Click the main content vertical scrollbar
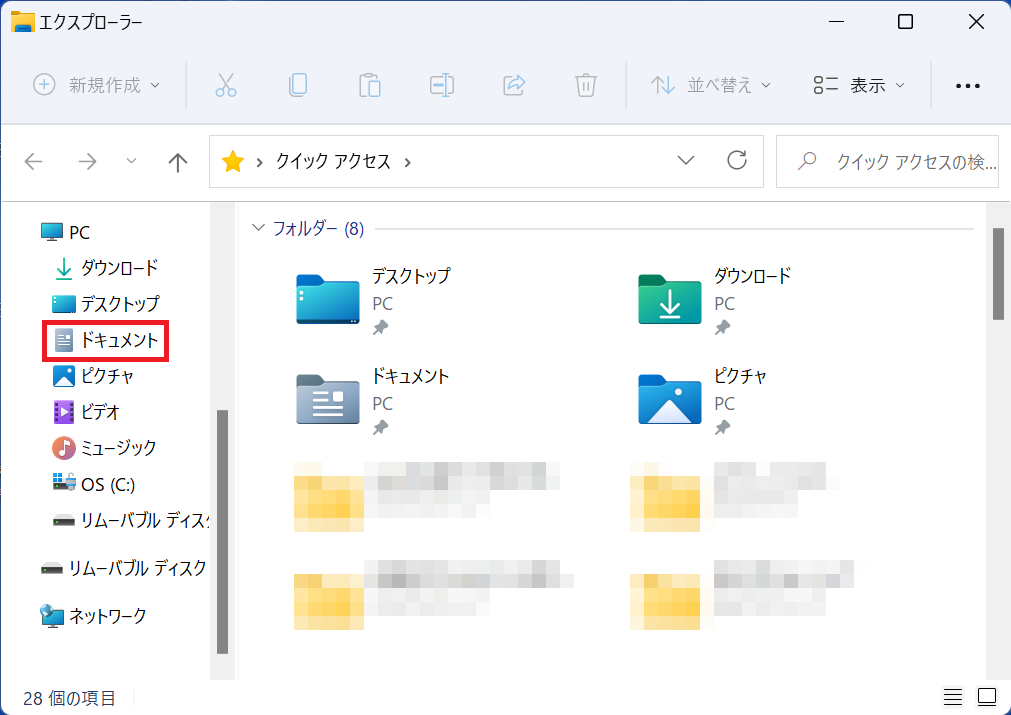Screen dimensions: 1011x715 click(x=998, y=273)
